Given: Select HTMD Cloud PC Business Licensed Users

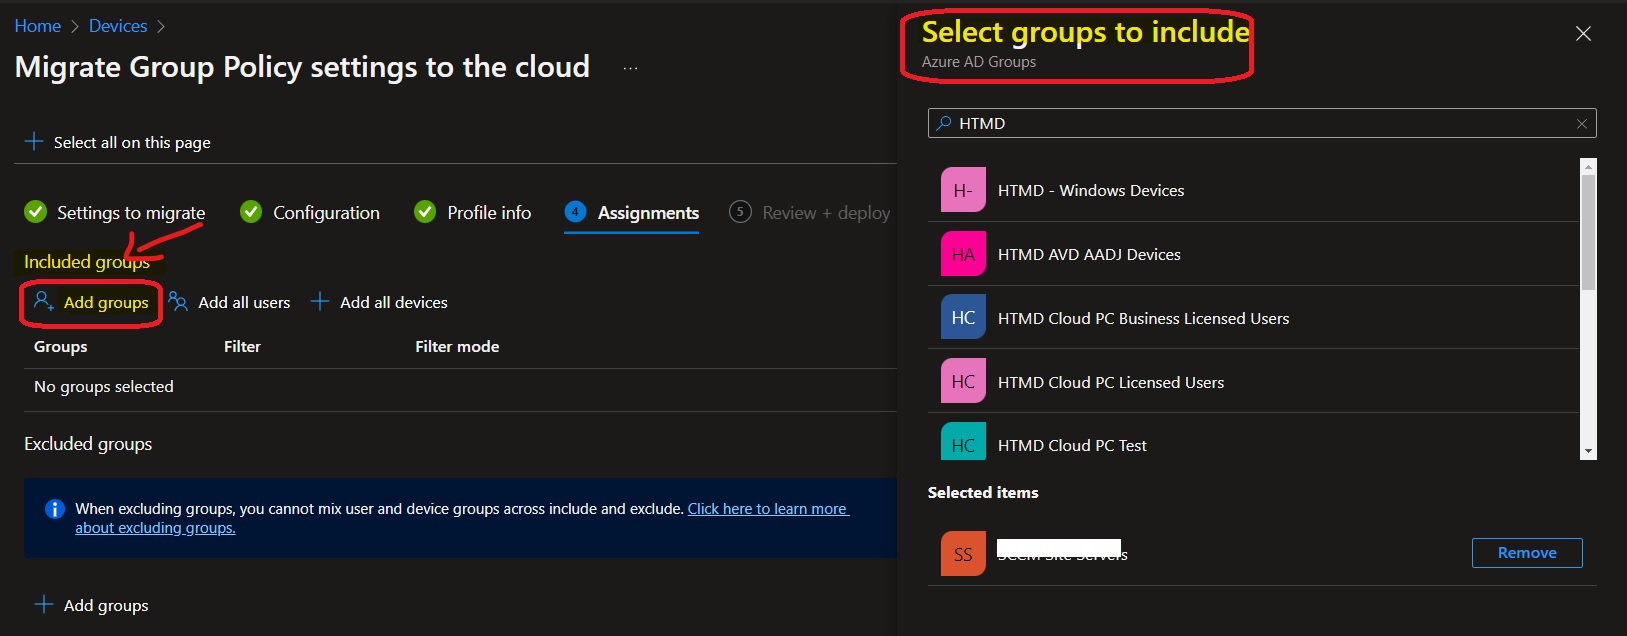Looking at the screenshot, I should [1254, 318].
